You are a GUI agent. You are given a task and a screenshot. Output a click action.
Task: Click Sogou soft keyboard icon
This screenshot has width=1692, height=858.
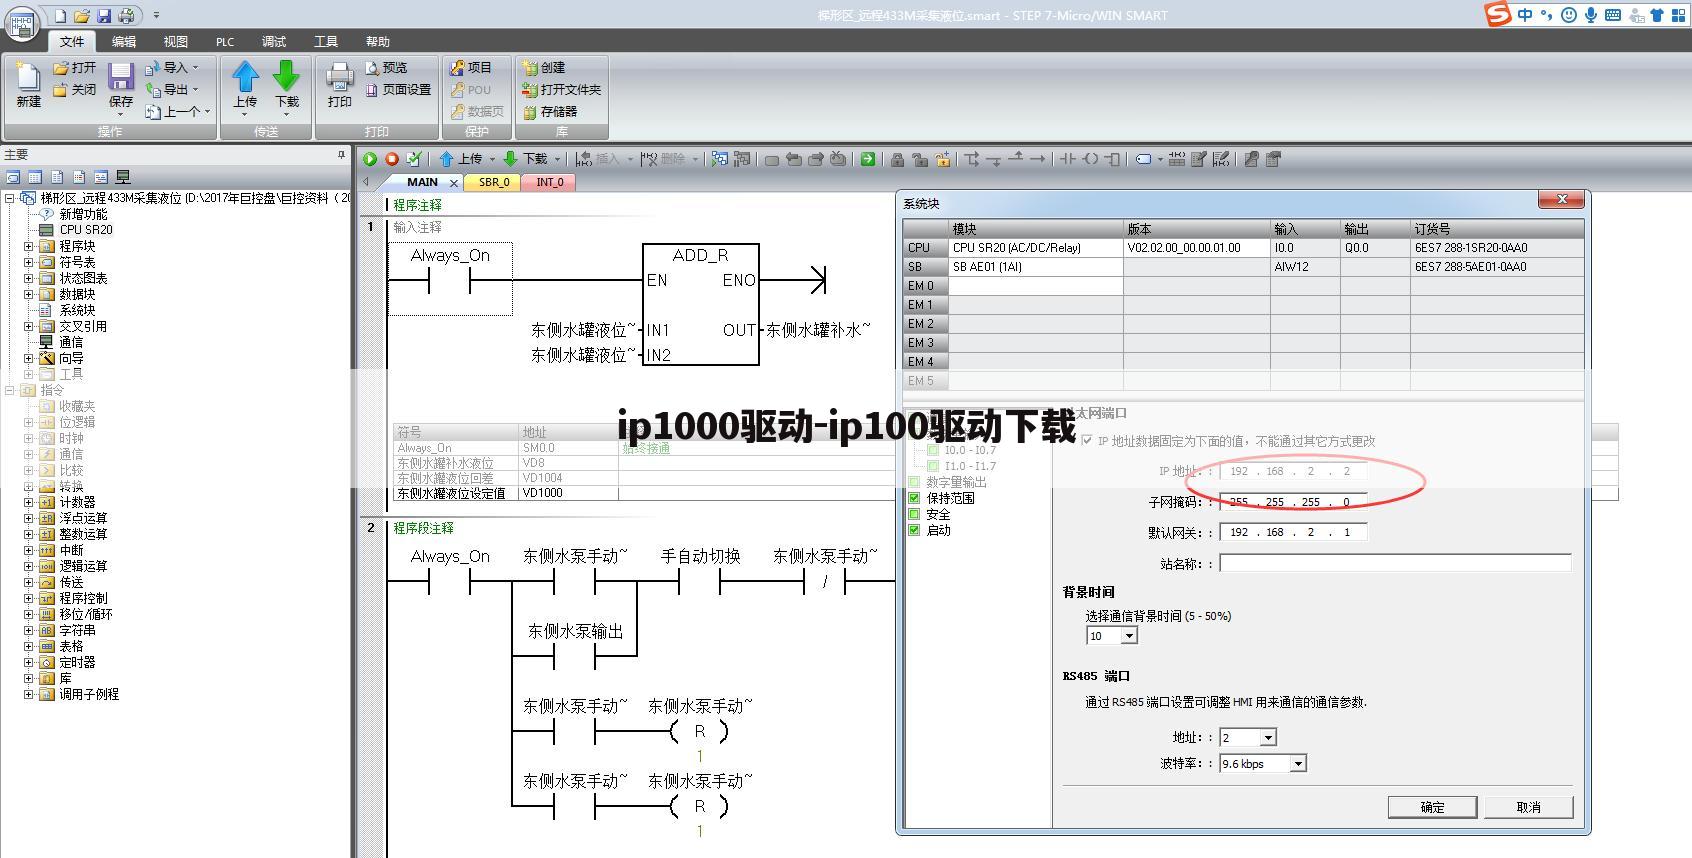pos(1613,15)
